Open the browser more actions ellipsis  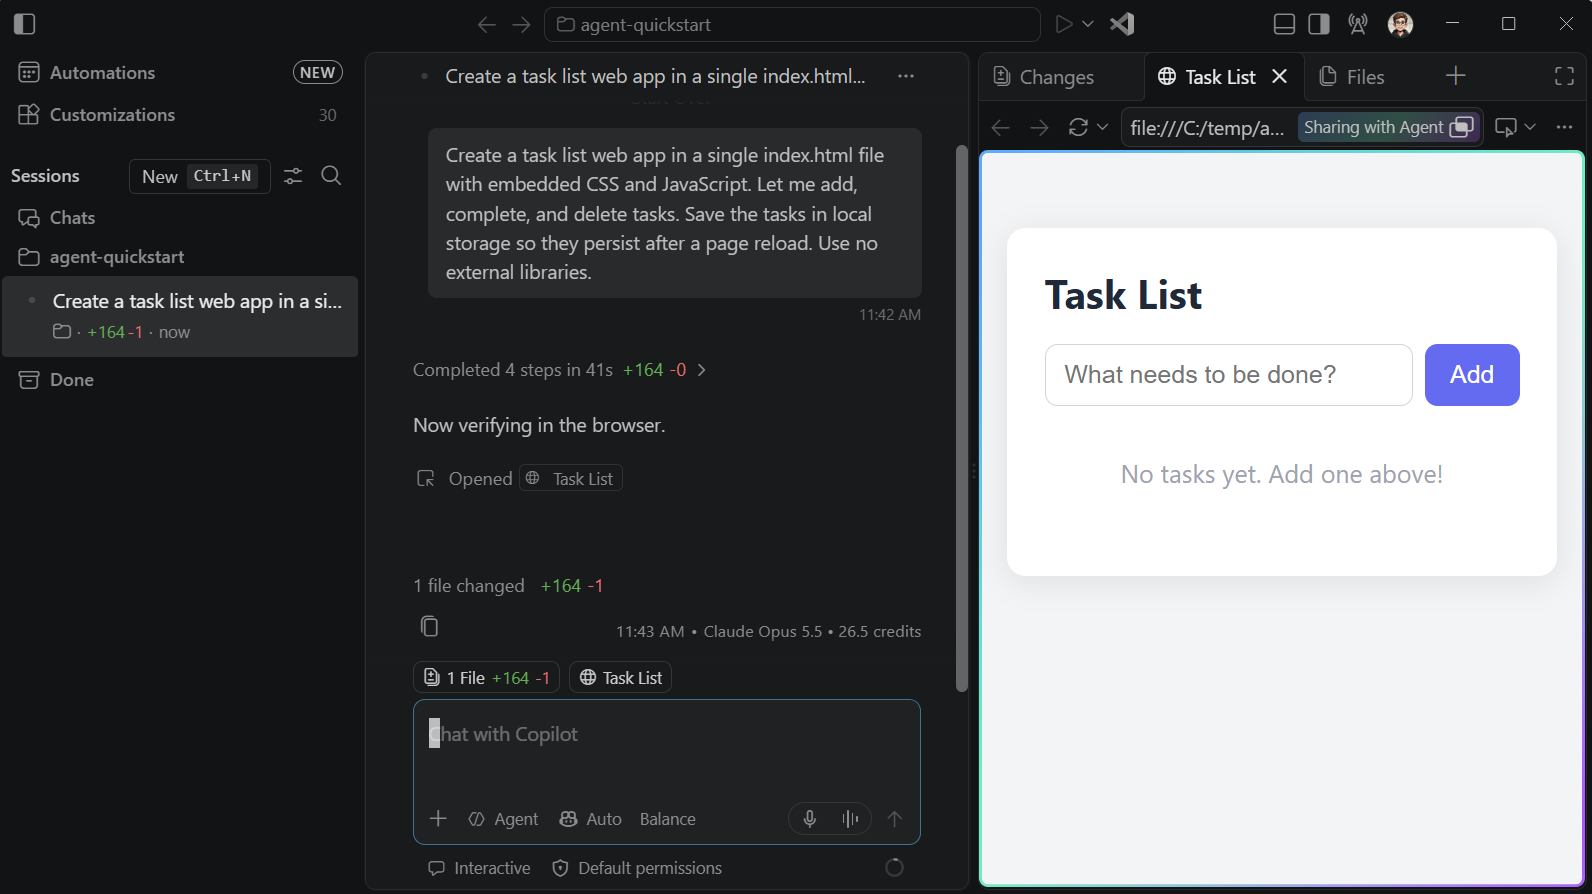click(1565, 127)
